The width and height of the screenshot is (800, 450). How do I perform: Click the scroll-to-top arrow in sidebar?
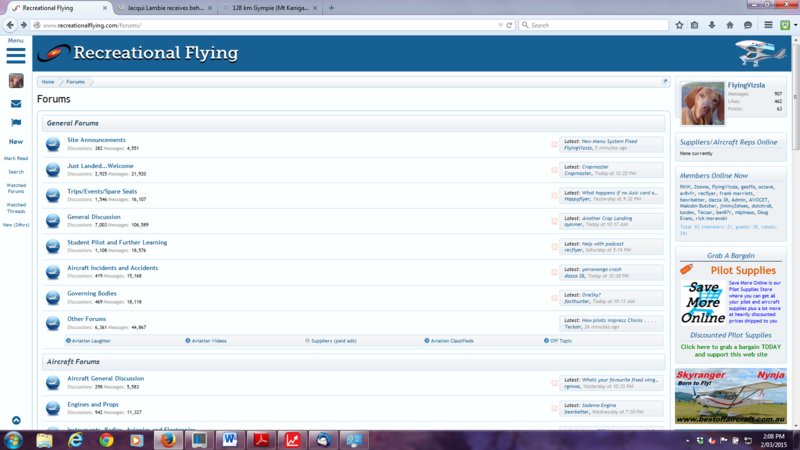[16, 420]
